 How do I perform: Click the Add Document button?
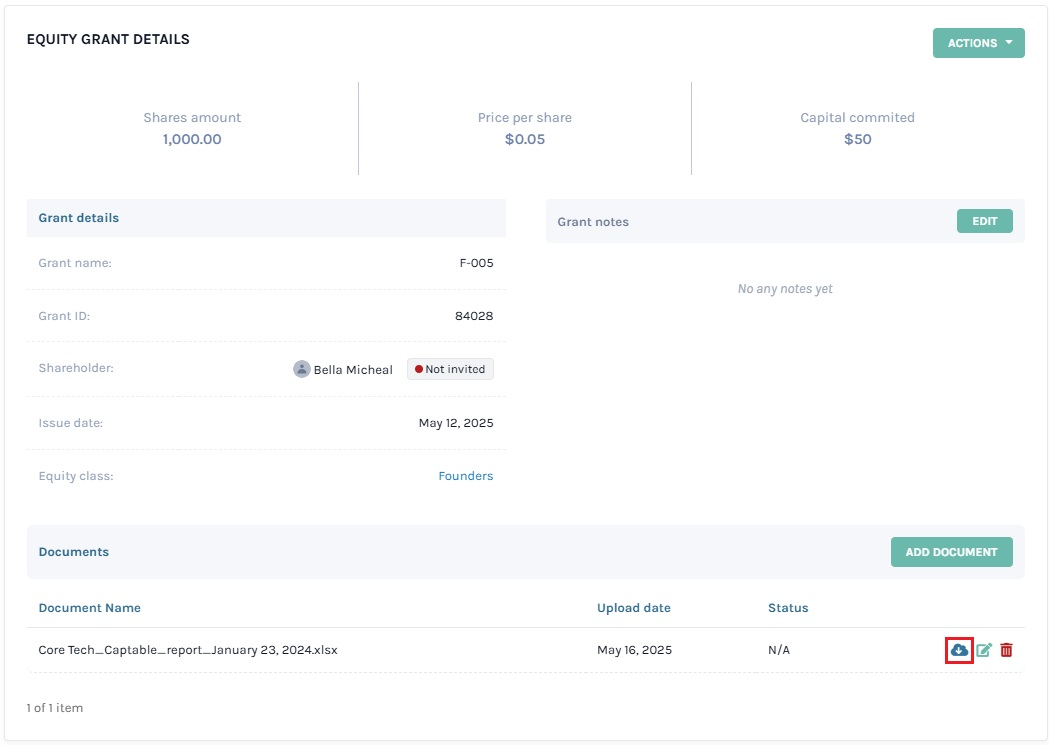point(951,552)
